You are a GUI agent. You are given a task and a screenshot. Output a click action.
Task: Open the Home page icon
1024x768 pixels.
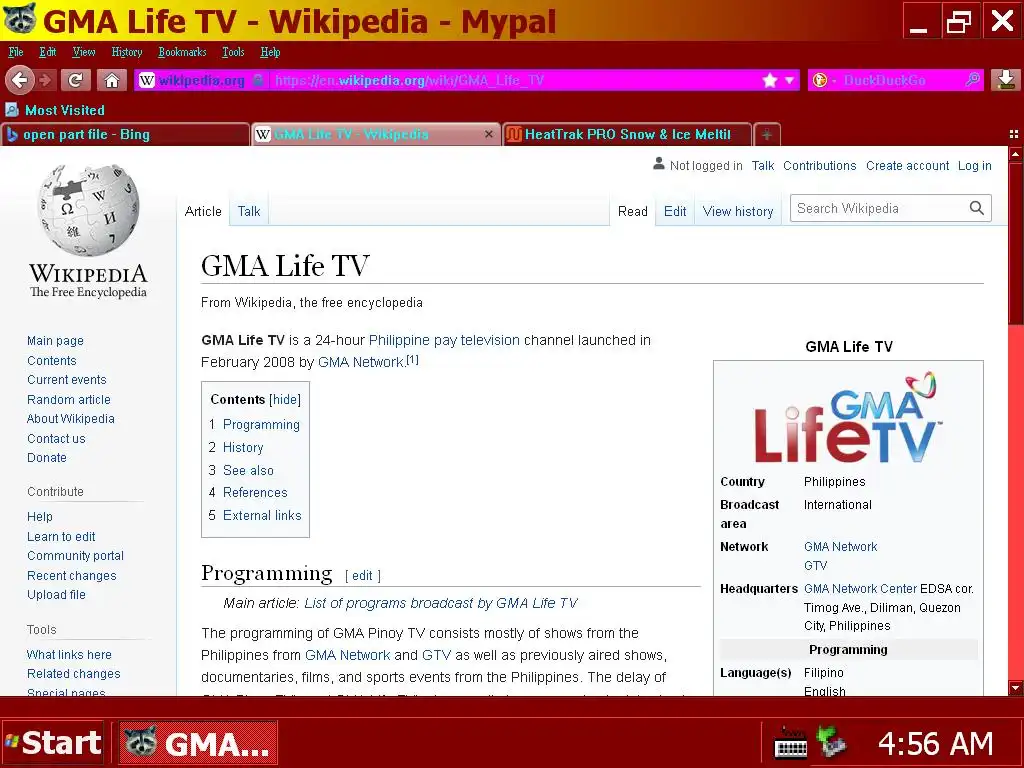(x=112, y=80)
